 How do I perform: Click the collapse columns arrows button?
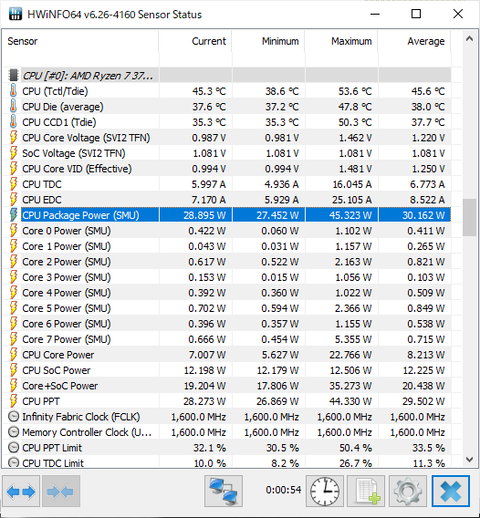click(x=61, y=491)
